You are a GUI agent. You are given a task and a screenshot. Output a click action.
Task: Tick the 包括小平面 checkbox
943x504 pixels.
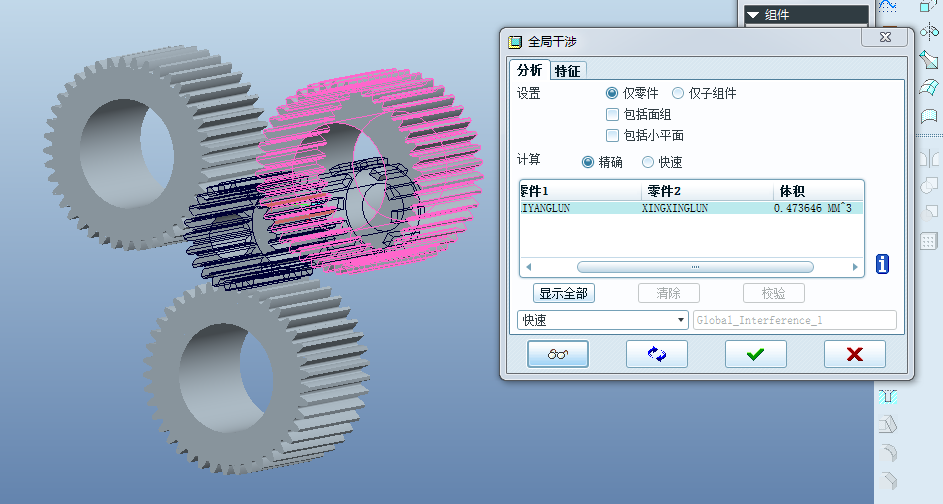[x=613, y=135]
